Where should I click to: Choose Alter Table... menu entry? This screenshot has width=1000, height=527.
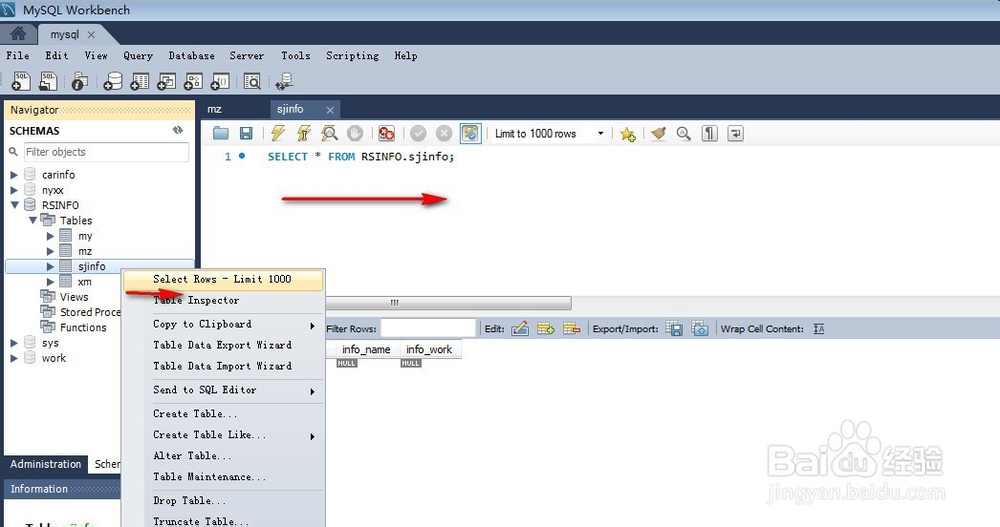(x=223, y=456)
